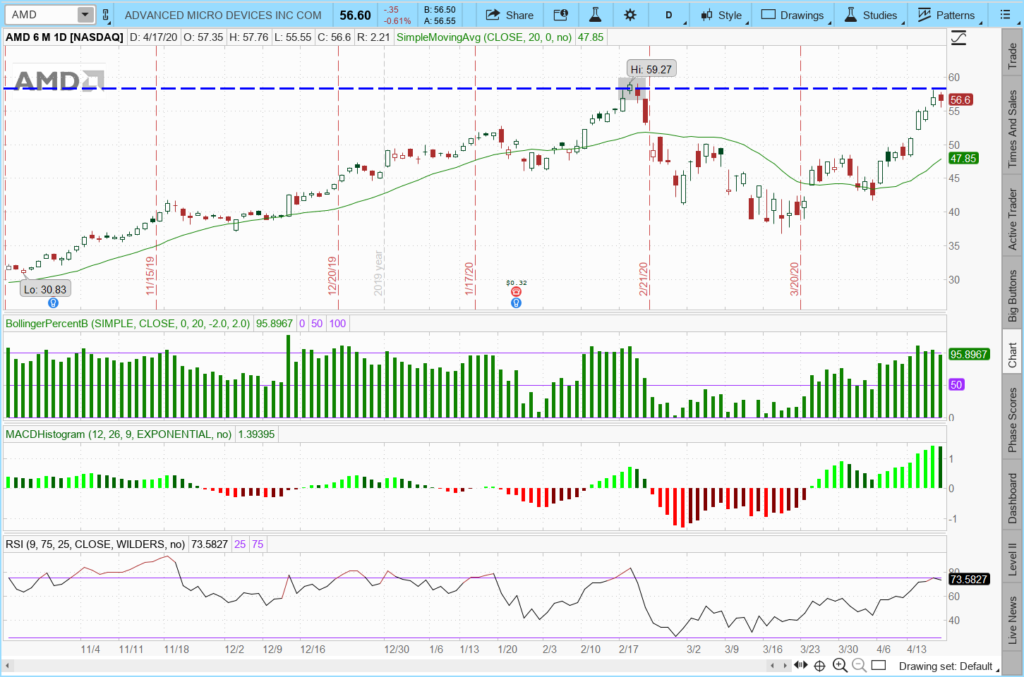The width and height of the screenshot is (1024, 677).
Task: Activate the crosshair pan icon
Action: pos(820,666)
